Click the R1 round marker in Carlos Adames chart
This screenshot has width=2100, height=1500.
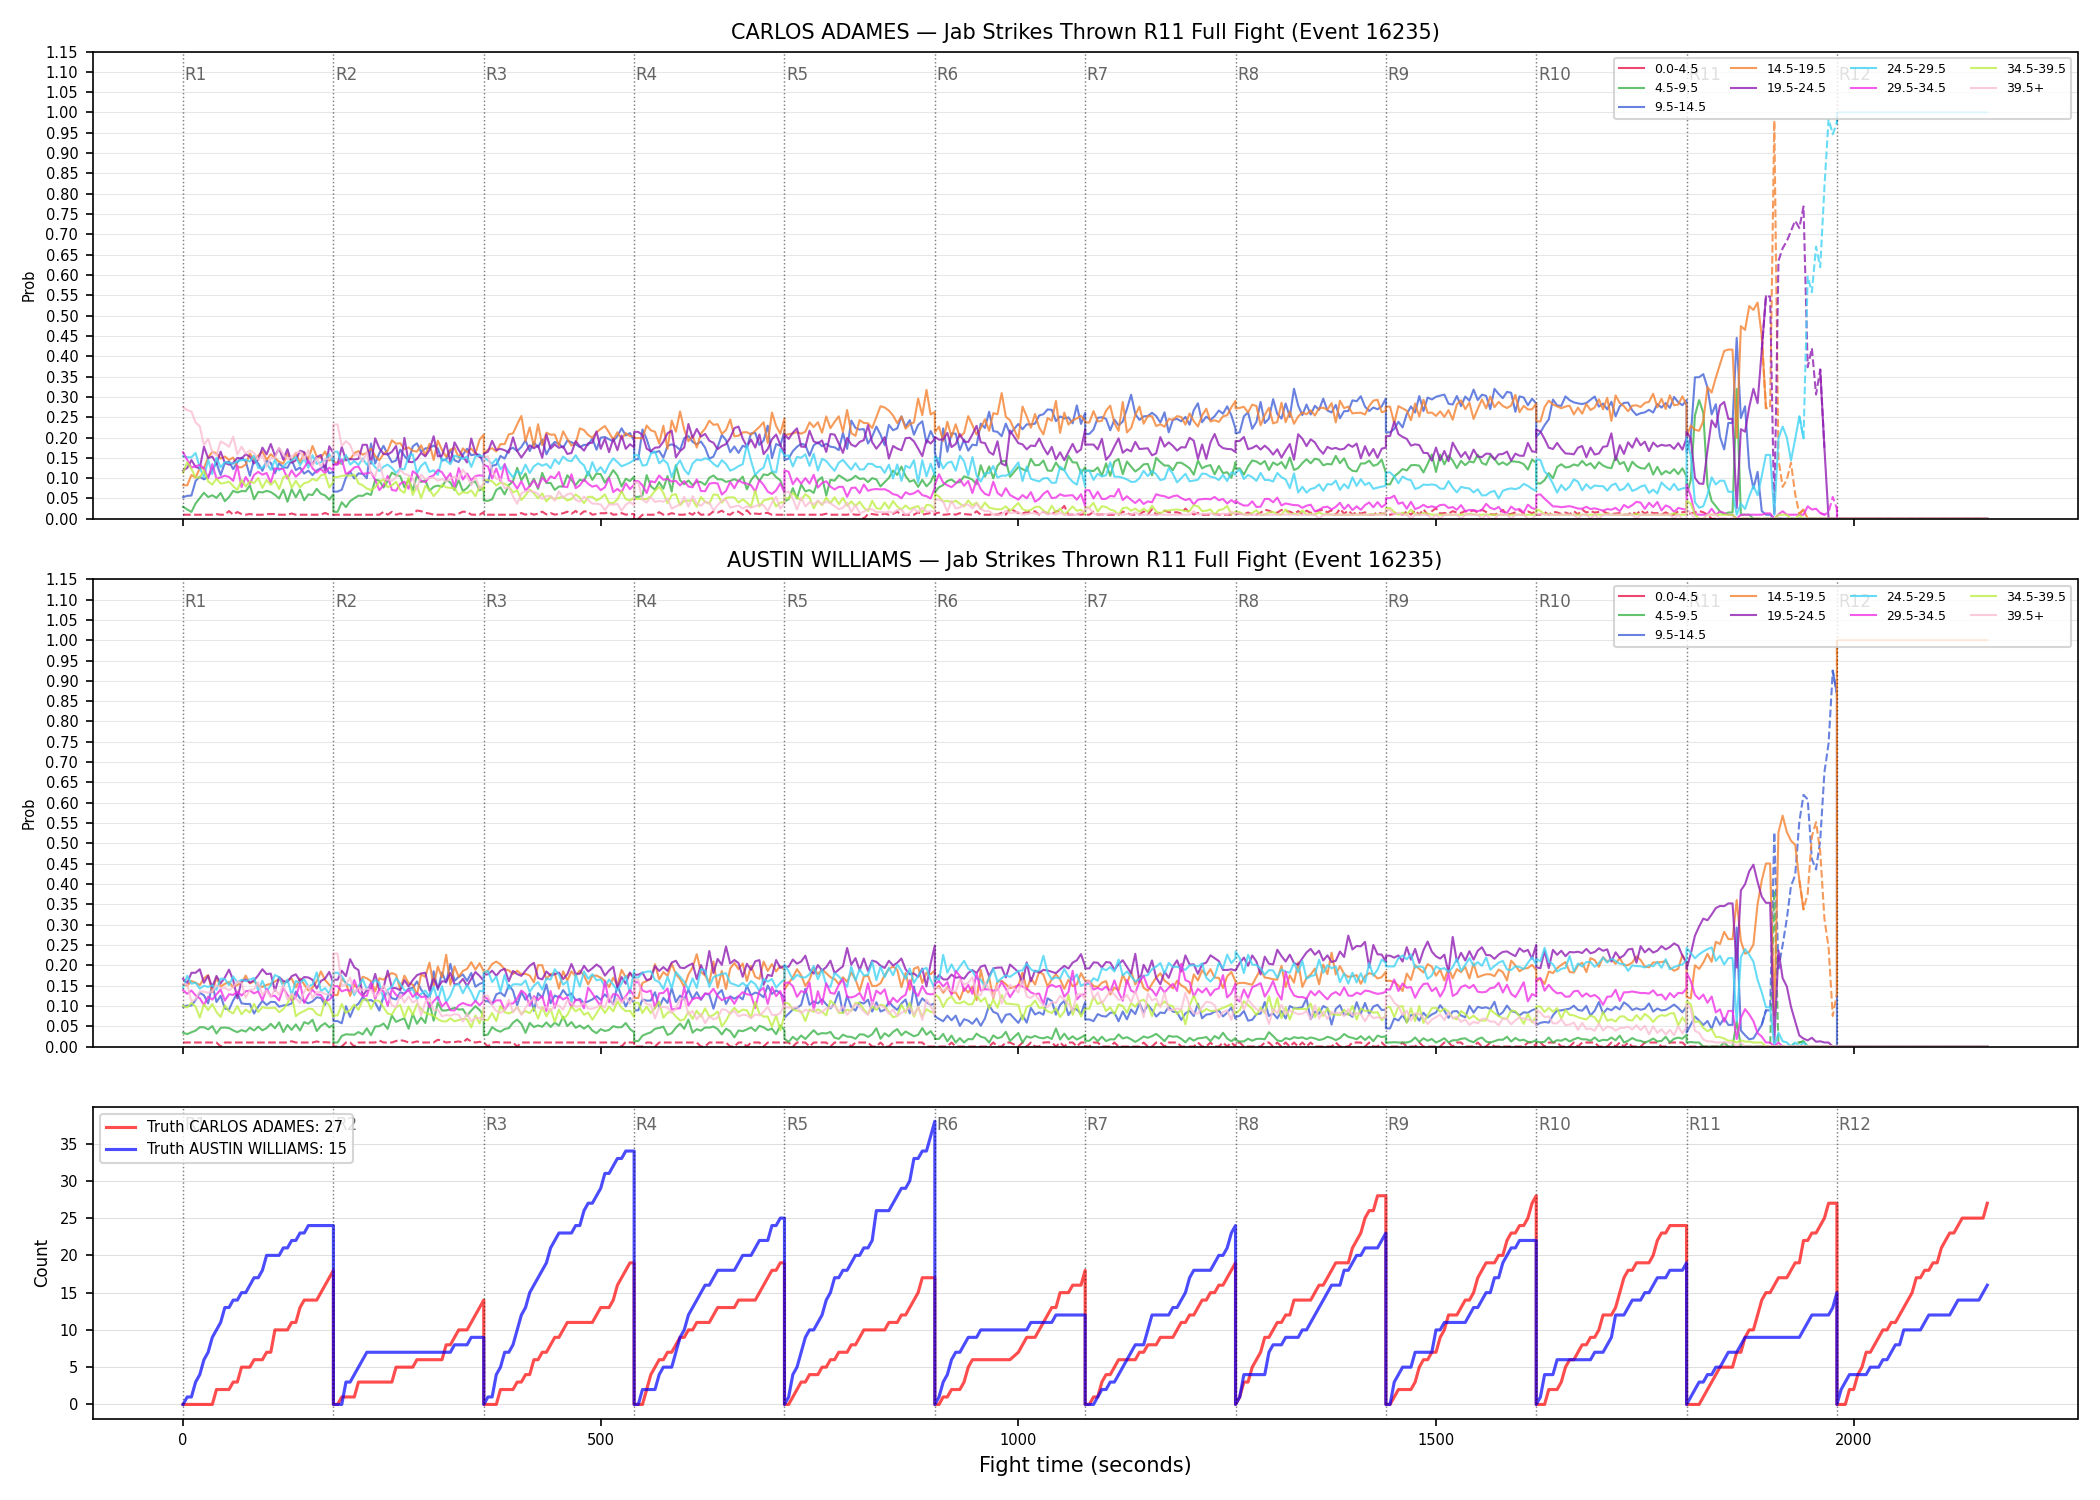[x=195, y=74]
